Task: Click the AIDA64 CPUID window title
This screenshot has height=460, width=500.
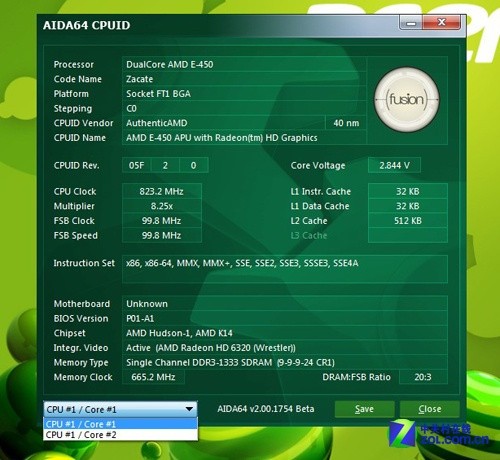Action: pos(87,25)
